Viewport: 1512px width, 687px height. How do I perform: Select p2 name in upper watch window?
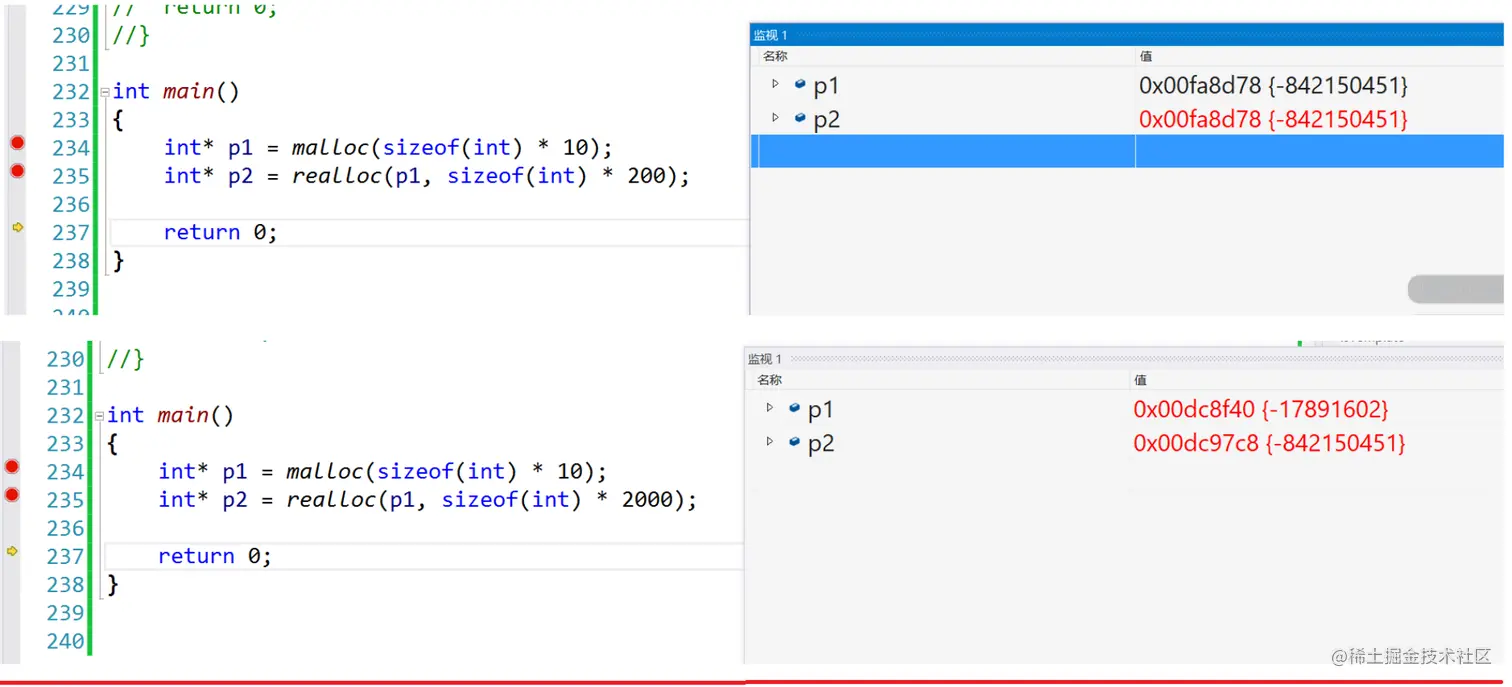click(x=826, y=121)
